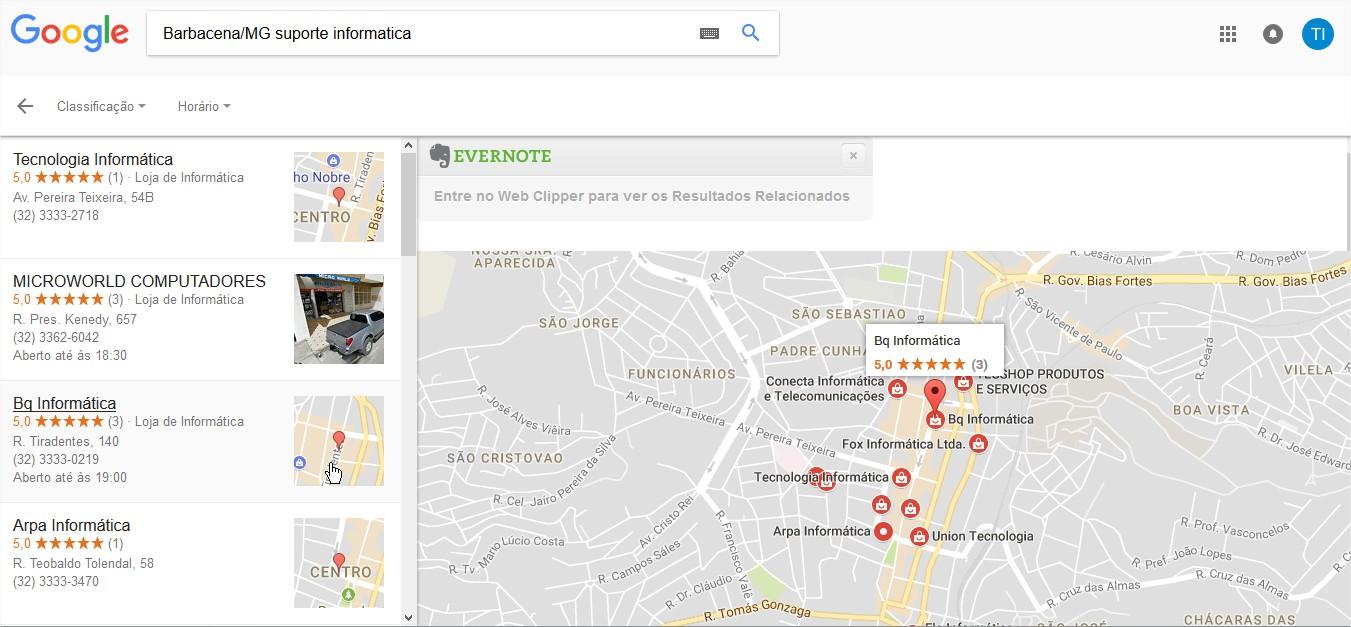Click the SÃO CRISTOVAO neighborhood label
Screen dimensions: 1351x627
pyautogui.click(x=505, y=458)
